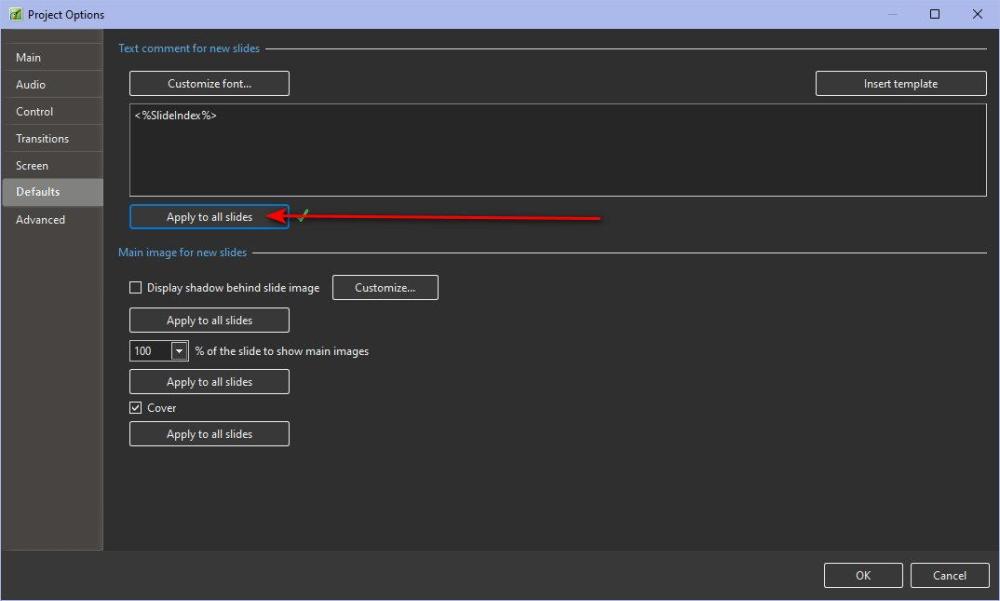The width and height of the screenshot is (1000, 601).
Task: Confirm changes with the OK button
Action: tap(863, 575)
